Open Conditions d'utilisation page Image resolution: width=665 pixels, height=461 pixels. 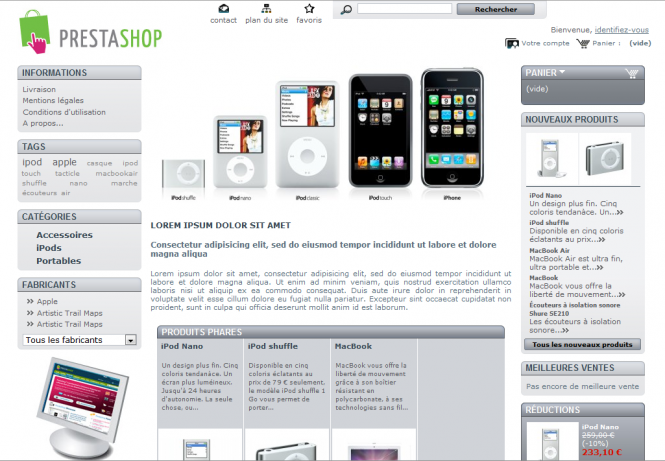[x=64, y=112]
